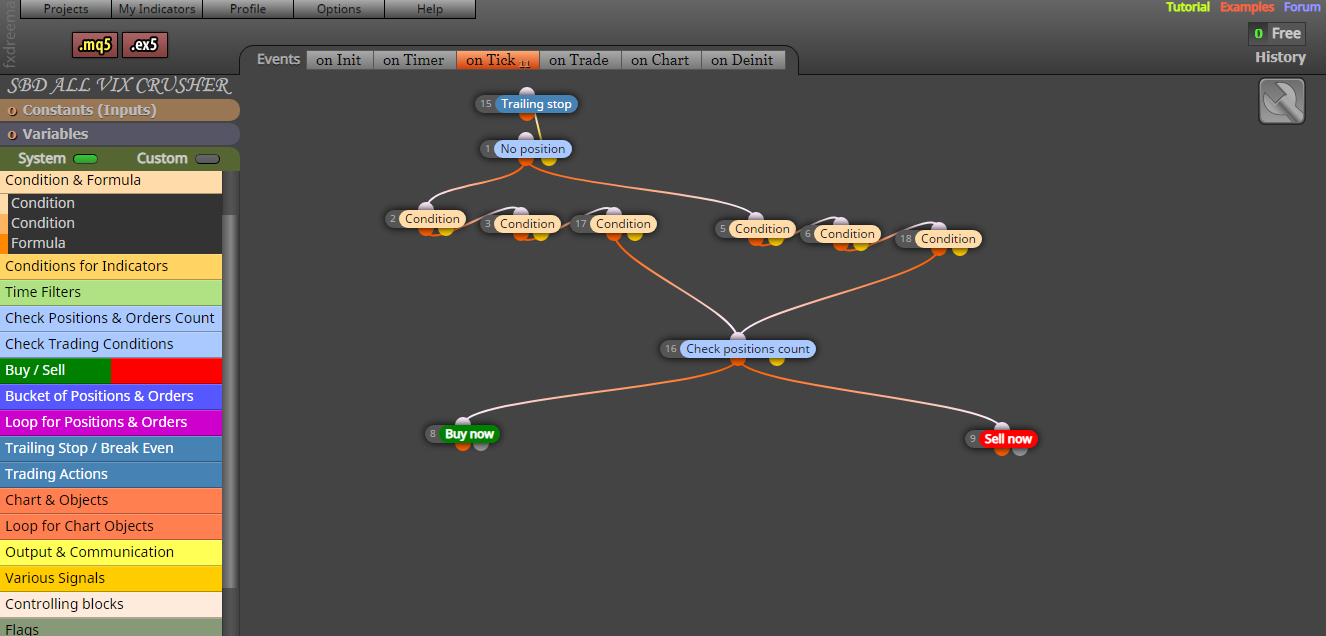
Task: Open the Projects menu
Action: [65, 9]
